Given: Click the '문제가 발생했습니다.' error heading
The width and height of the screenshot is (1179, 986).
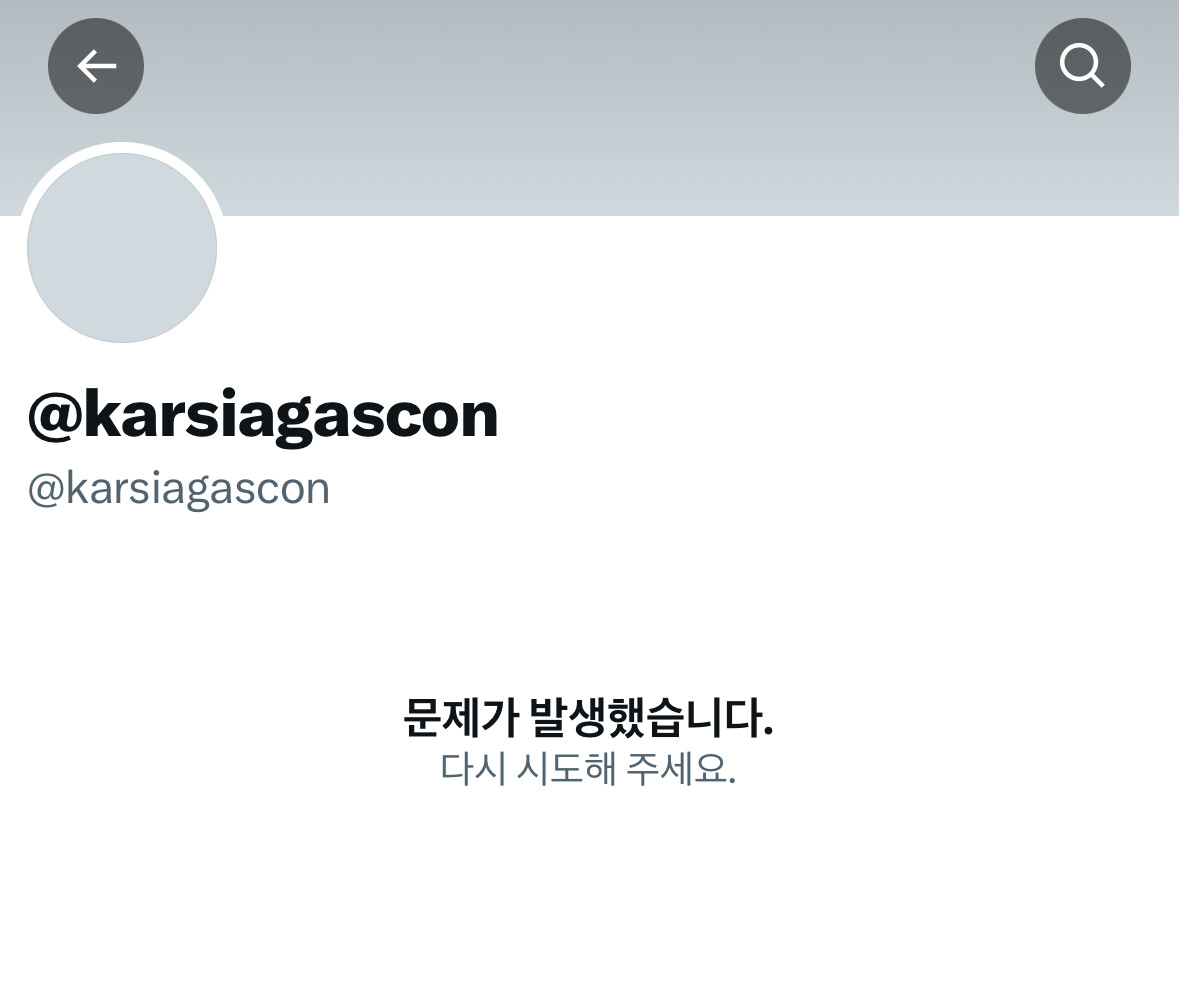Looking at the screenshot, I should pyautogui.click(x=589, y=717).
